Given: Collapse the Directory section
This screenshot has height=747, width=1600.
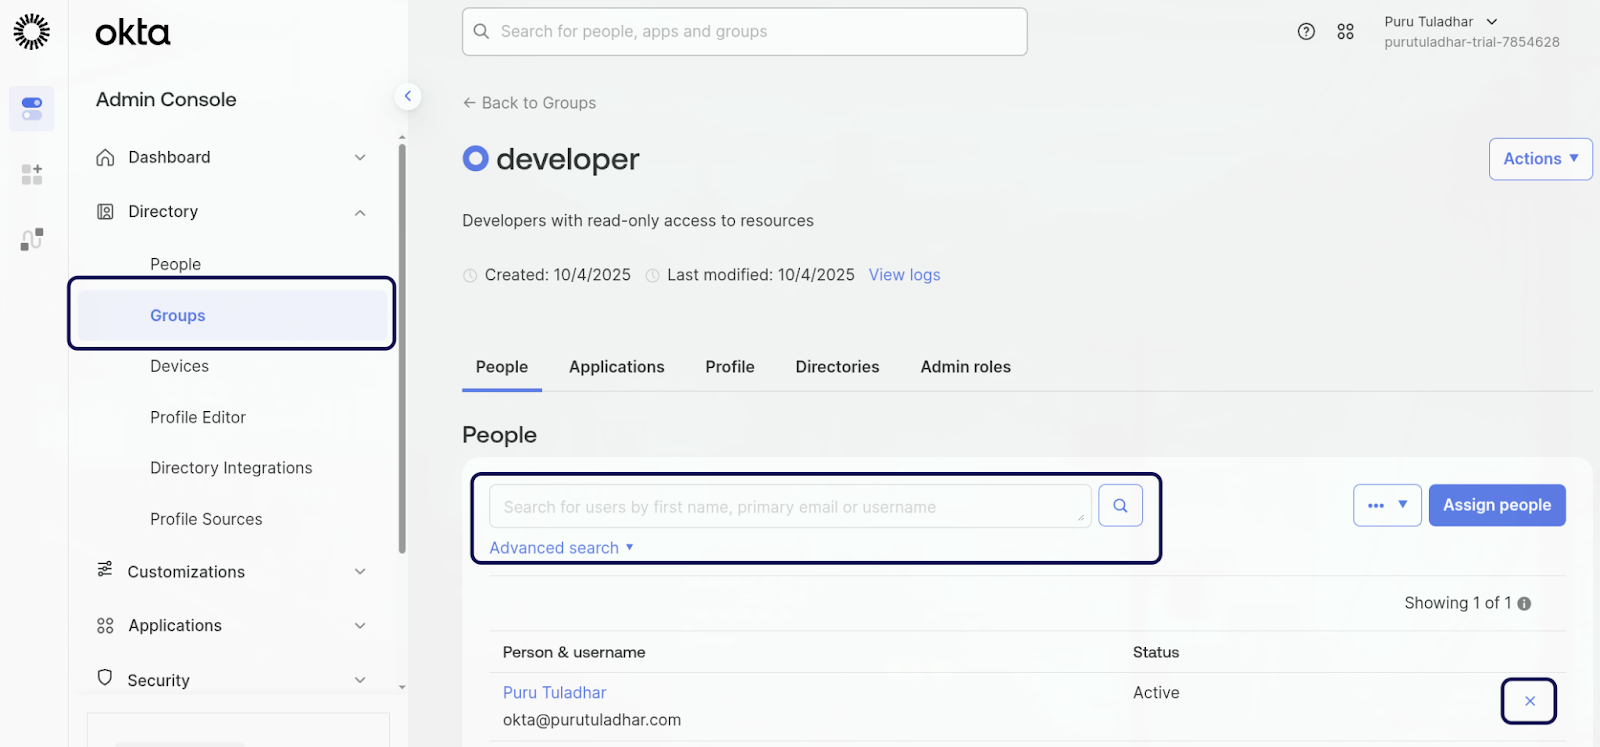Looking at the screenshot, I should point(360,212).
